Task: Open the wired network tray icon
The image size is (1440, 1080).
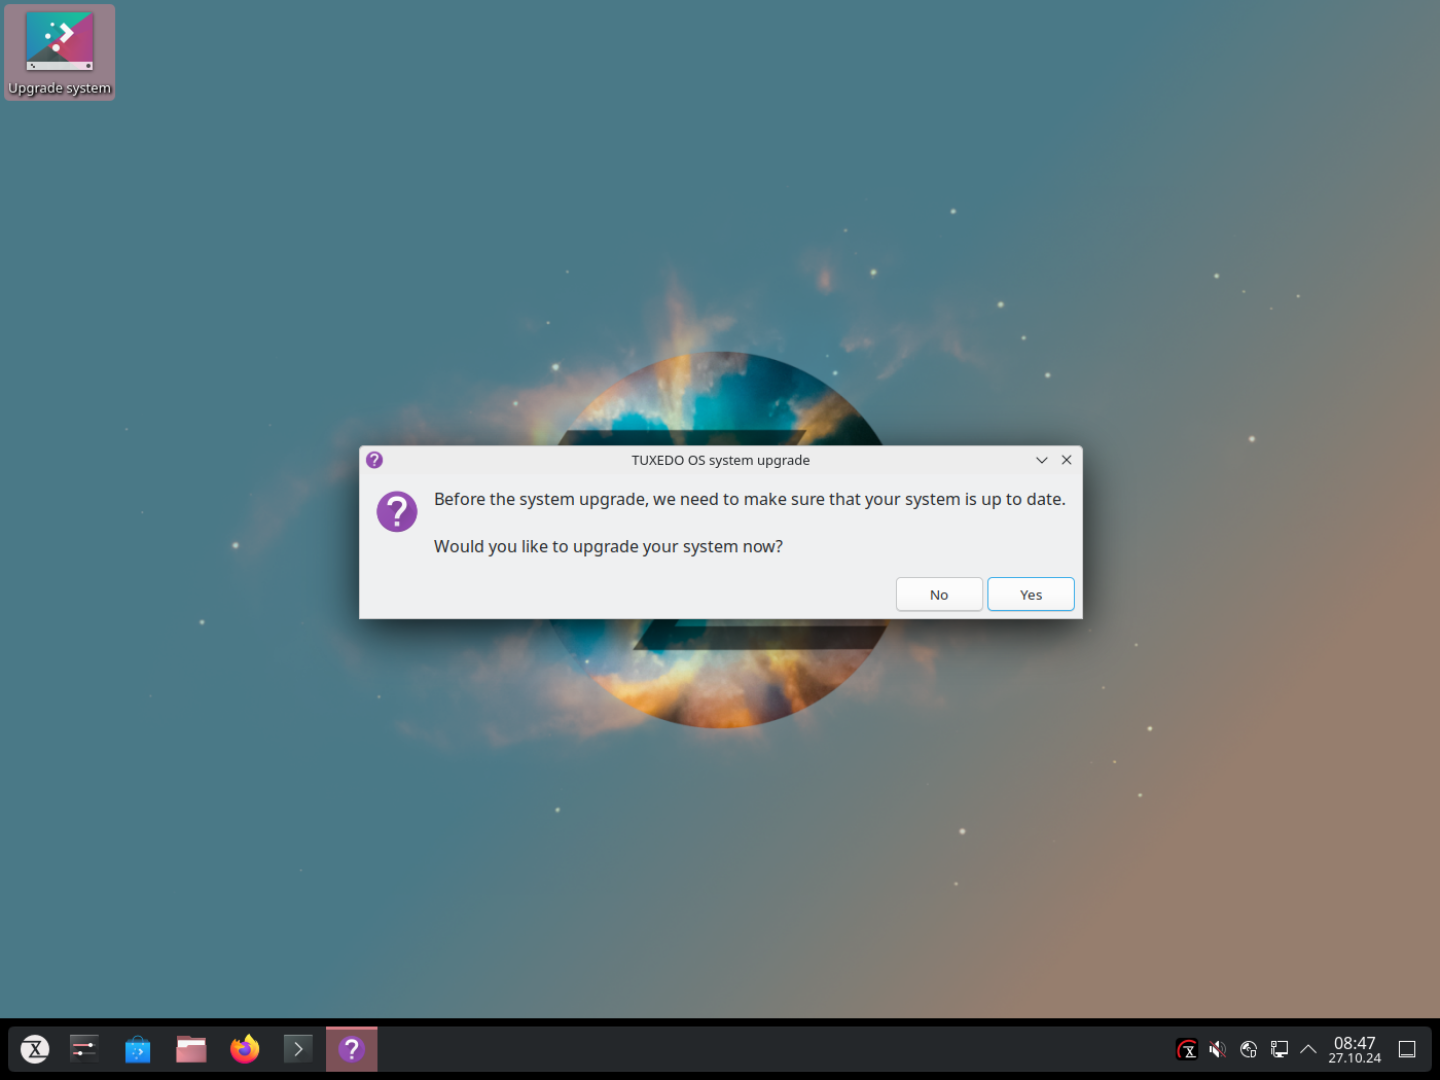Action: [1279, 1049]
